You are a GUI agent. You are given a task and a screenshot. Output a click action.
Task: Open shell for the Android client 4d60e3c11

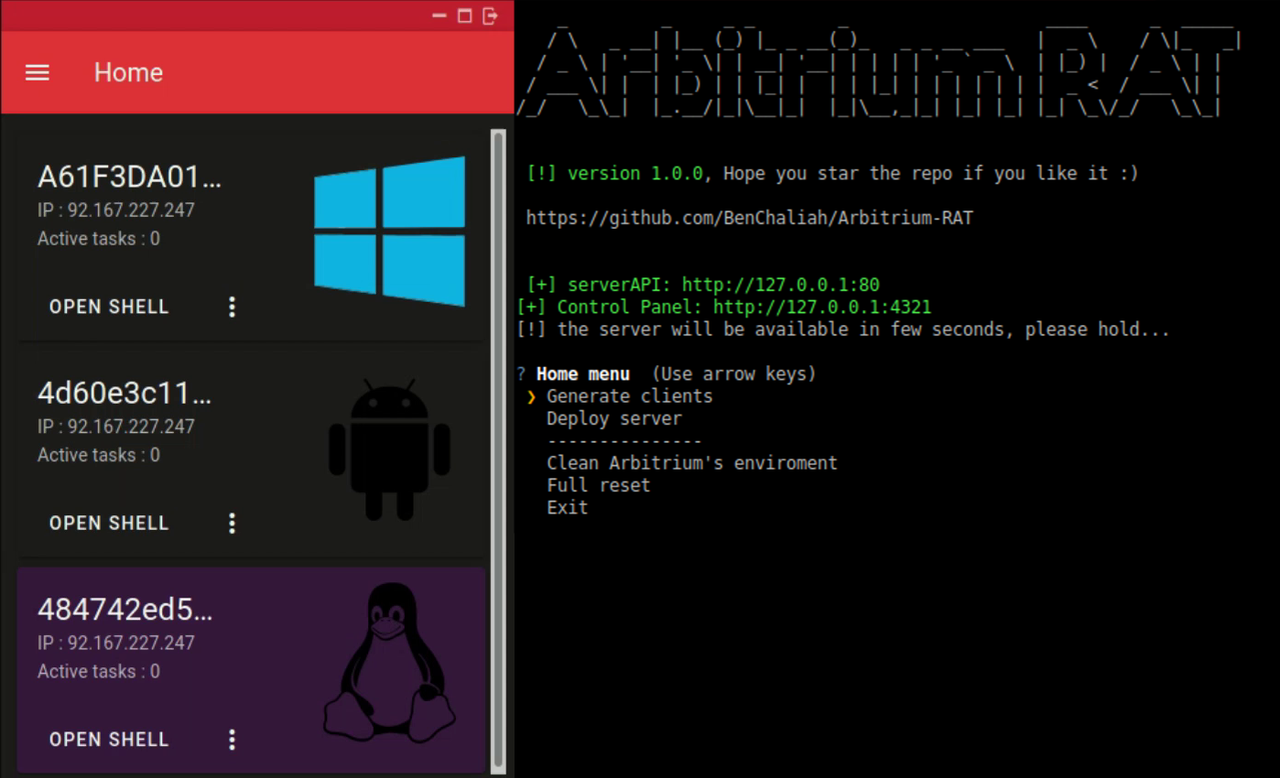[109, 523]
